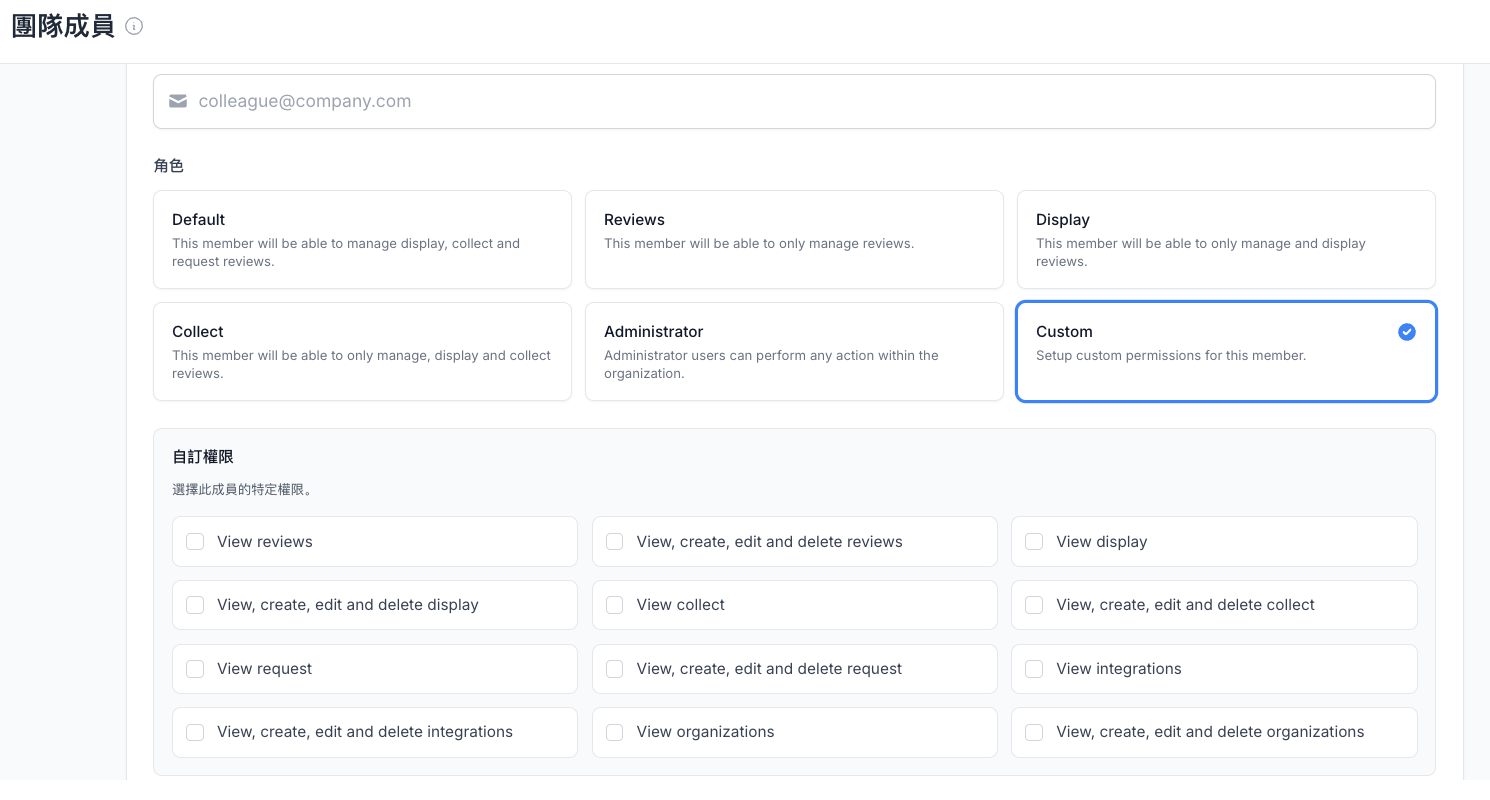
Task: Choose the Reviews role card
Action: click(794, 240)
